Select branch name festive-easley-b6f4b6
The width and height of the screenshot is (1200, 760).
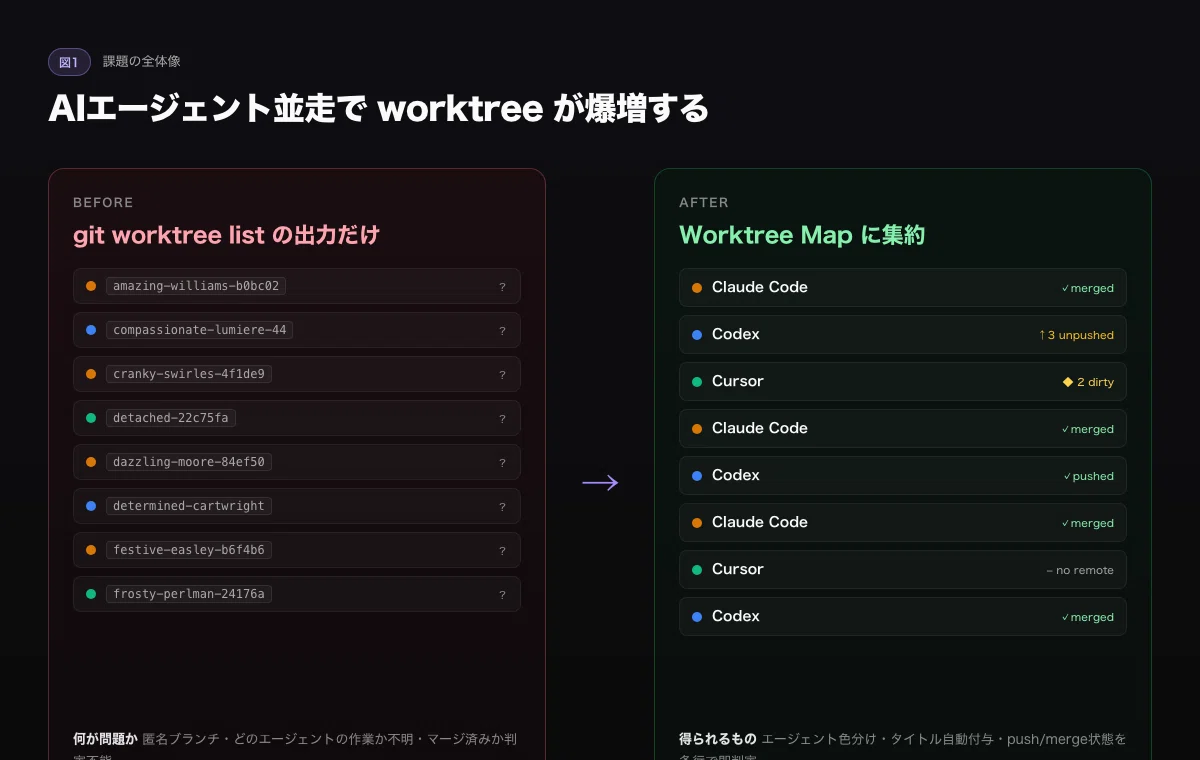tap(189, 550)
